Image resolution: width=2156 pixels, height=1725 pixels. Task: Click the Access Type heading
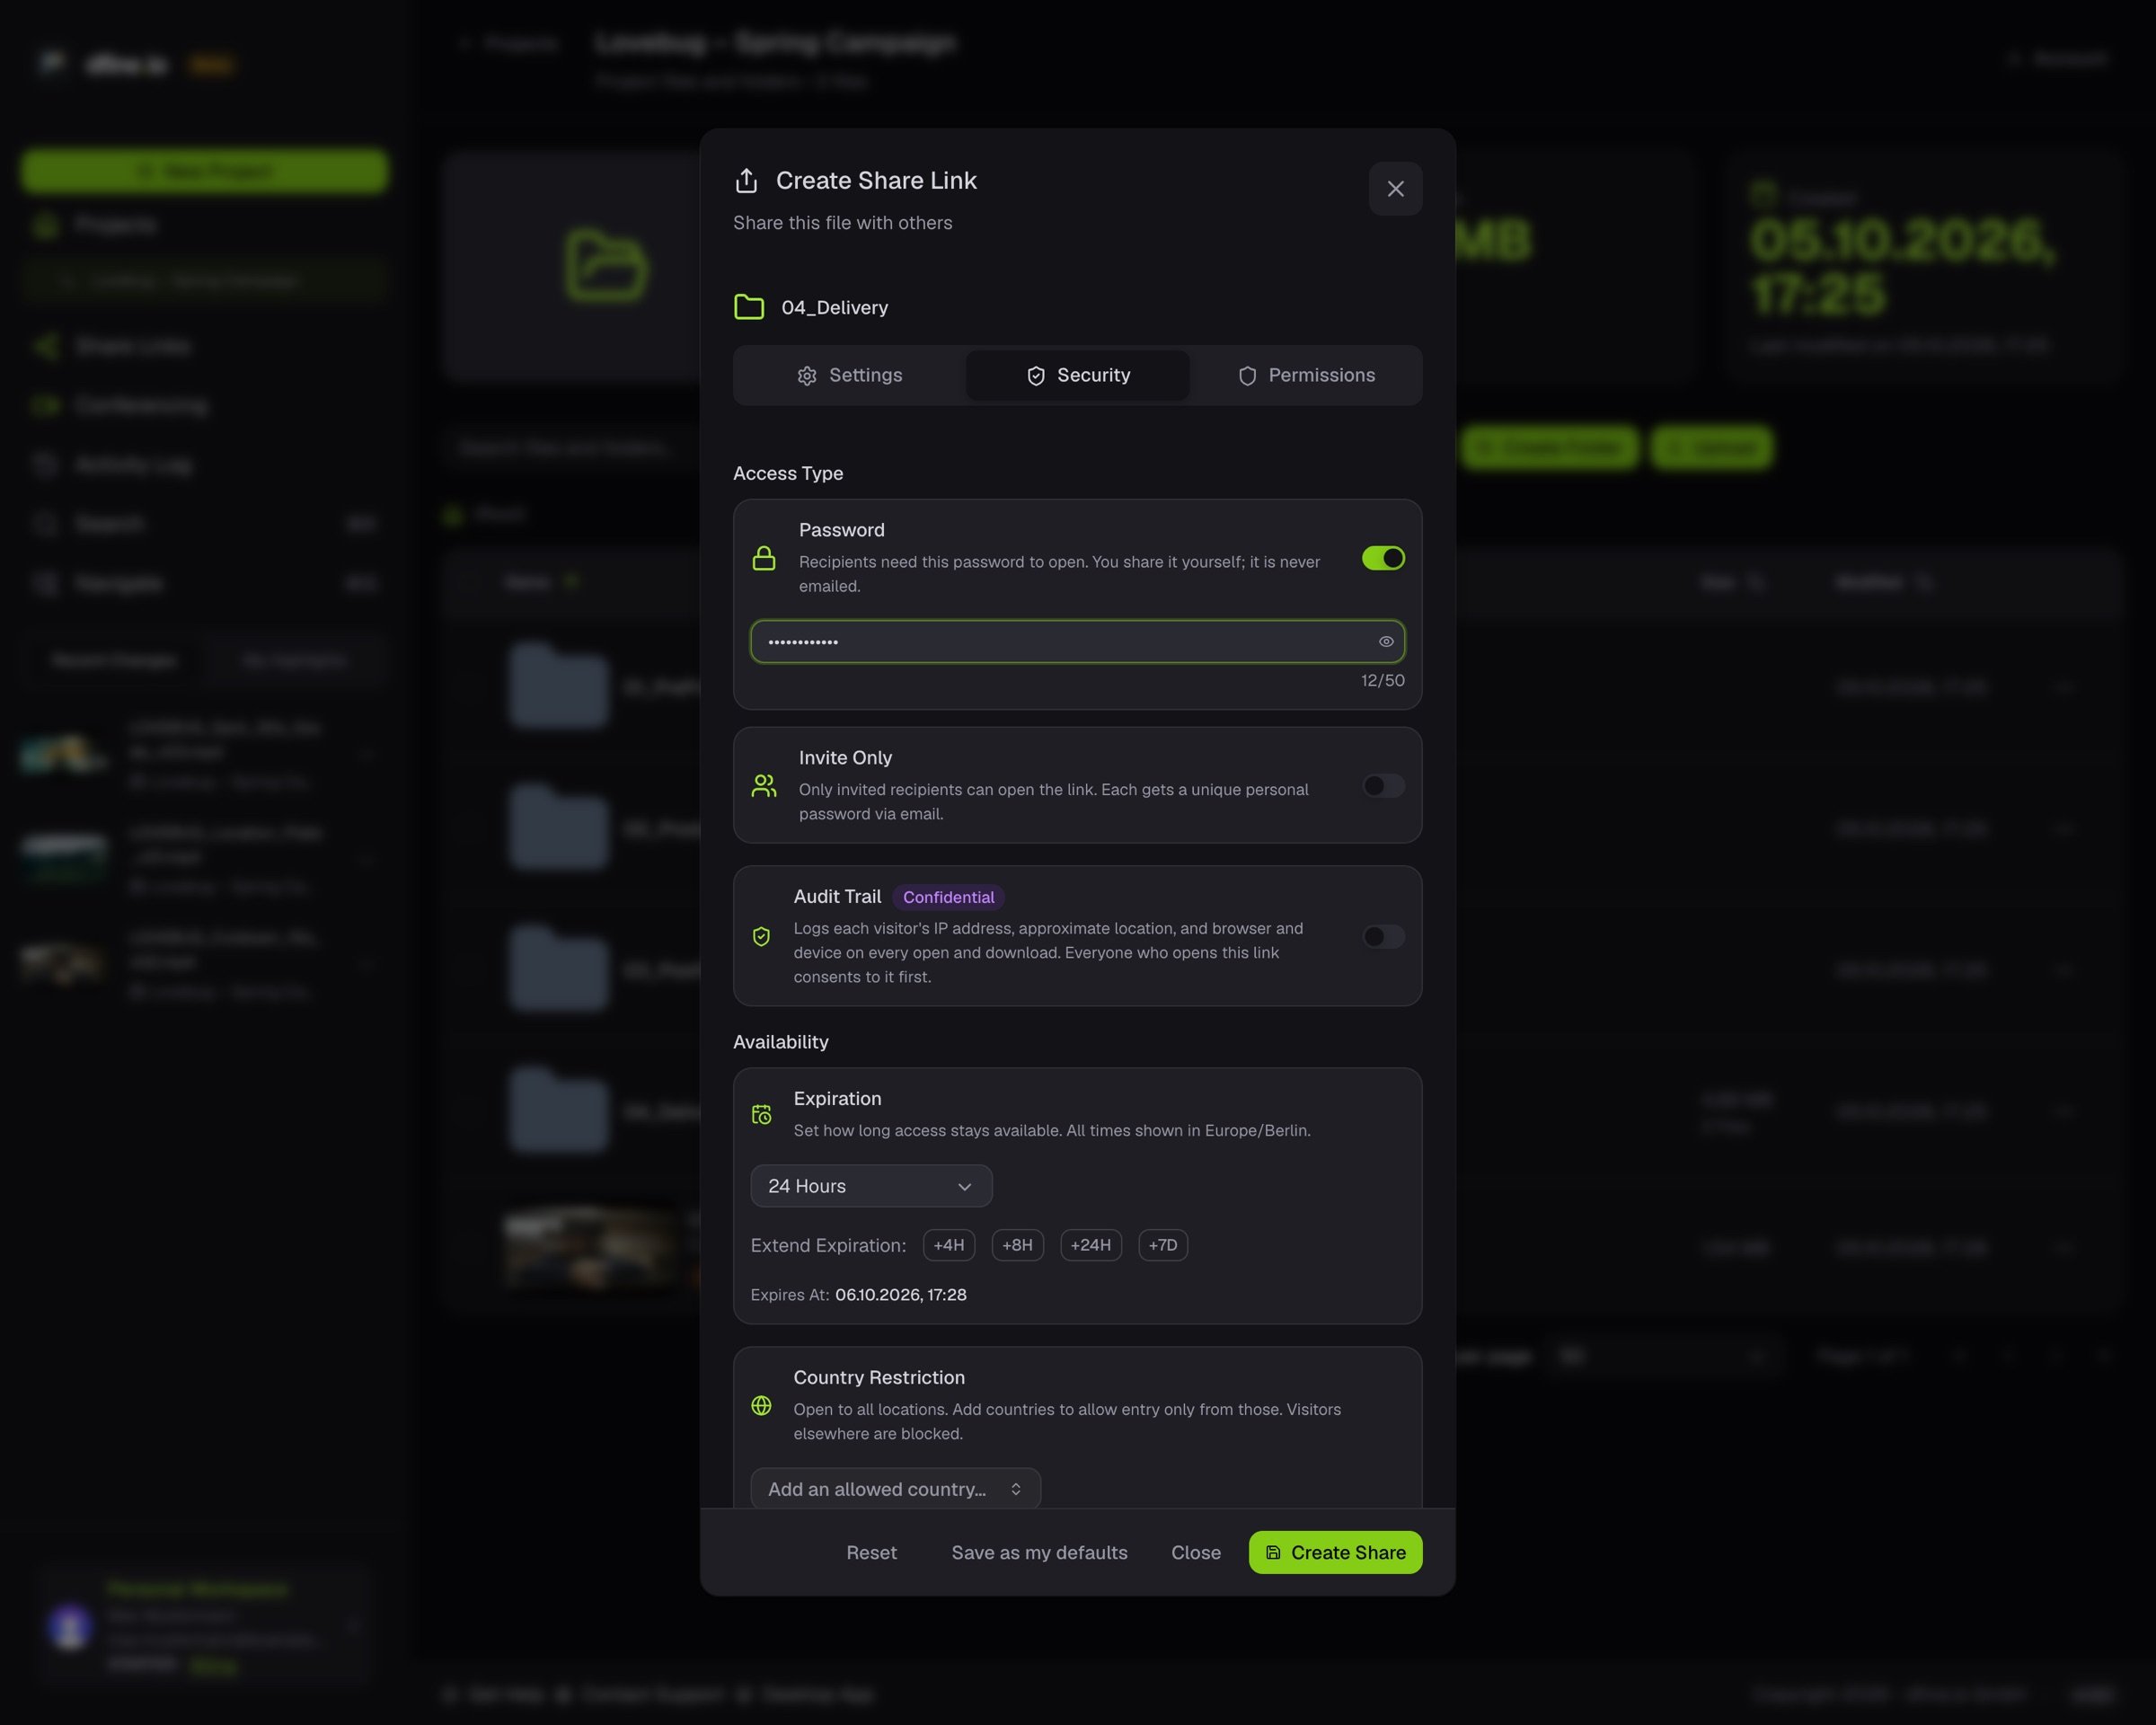coord(788,473)
